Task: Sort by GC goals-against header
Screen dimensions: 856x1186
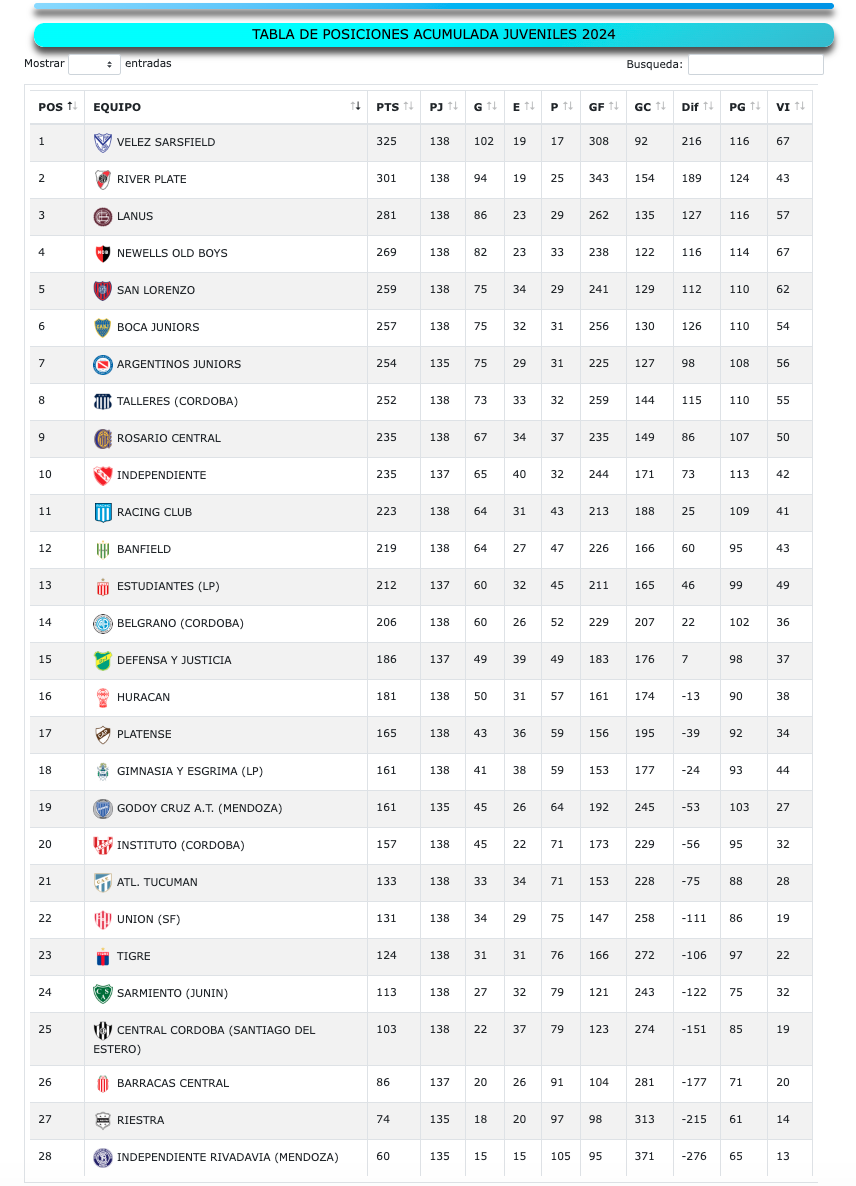Action: click(x=650, y=107)
